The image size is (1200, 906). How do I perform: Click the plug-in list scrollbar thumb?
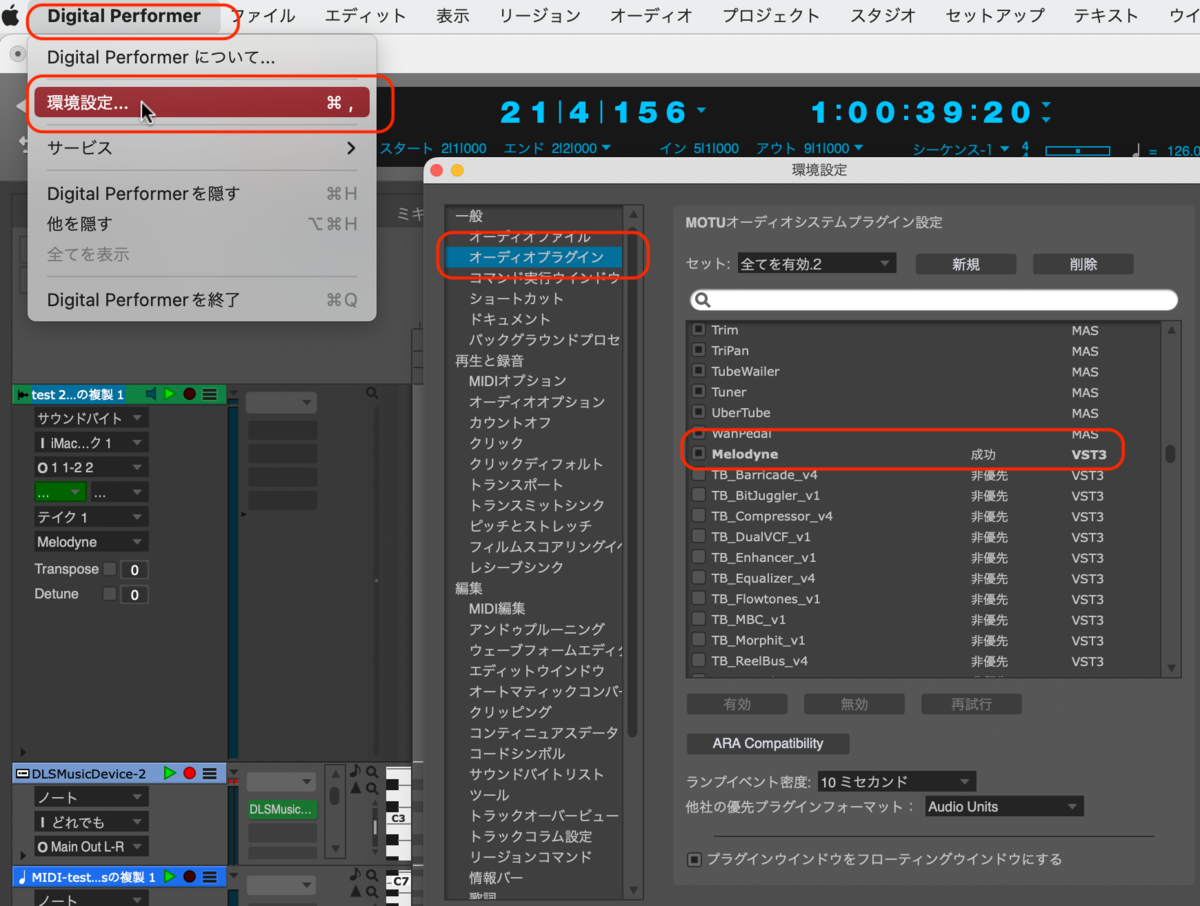click(x=1170, y=454)
